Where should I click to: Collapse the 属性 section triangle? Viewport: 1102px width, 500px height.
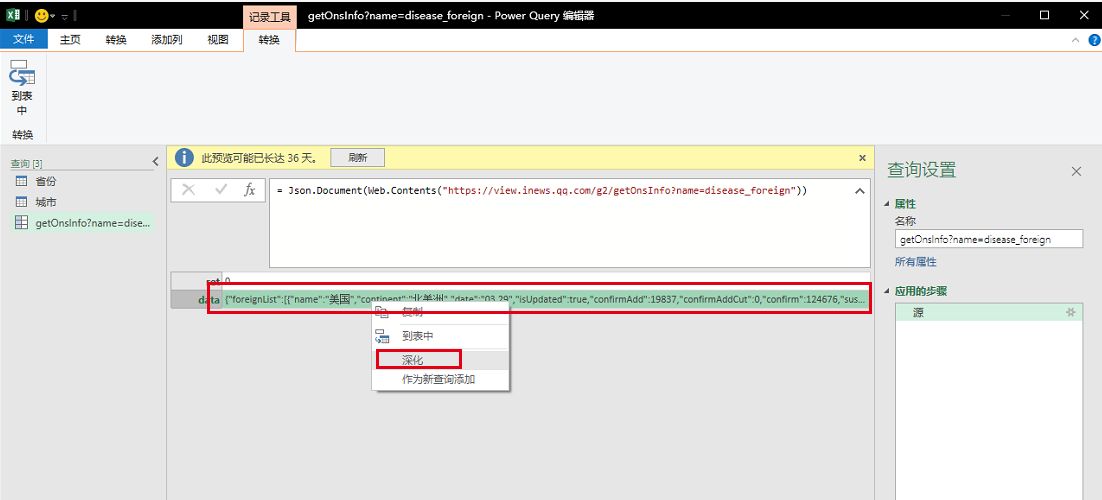[887, 204]
